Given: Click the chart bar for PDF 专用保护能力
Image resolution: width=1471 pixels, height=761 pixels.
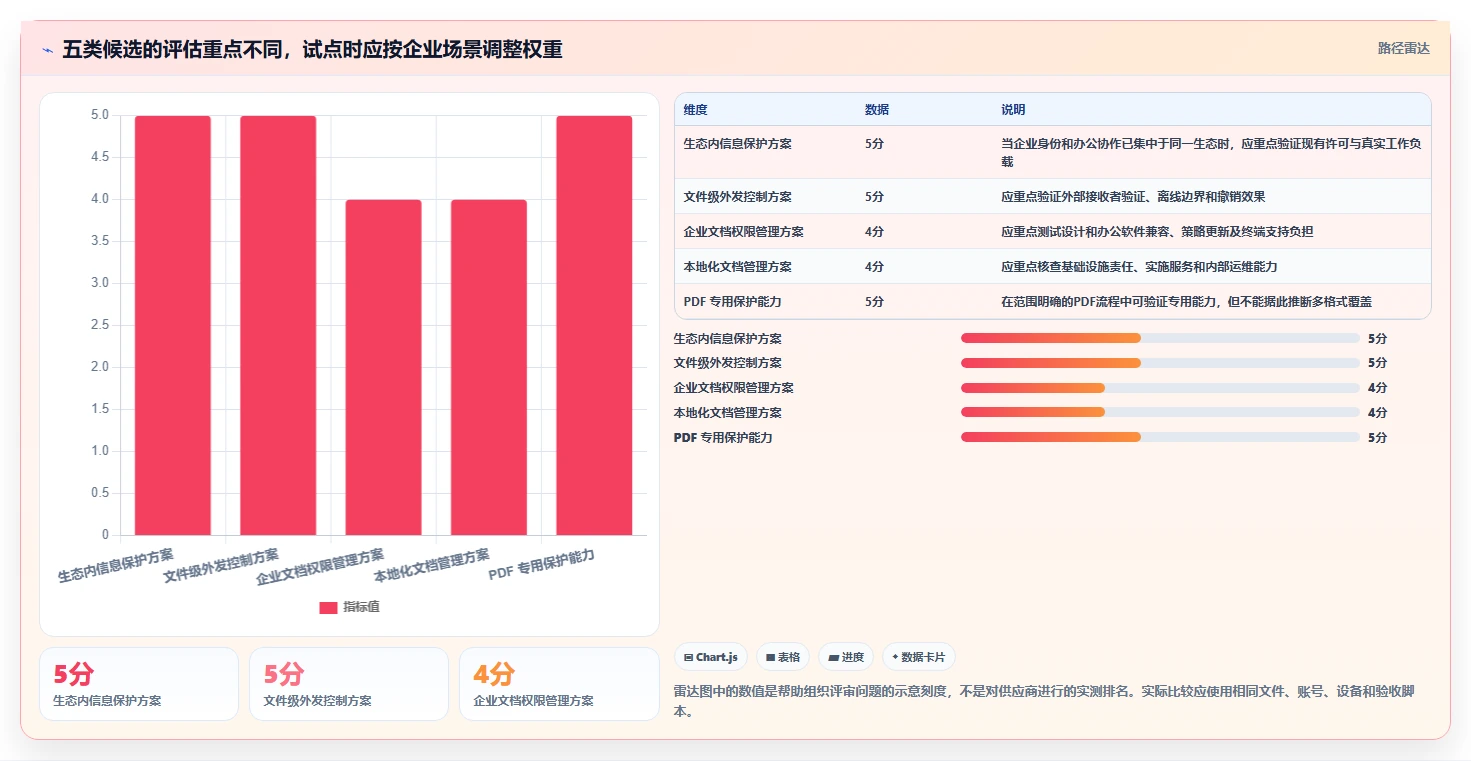Looking at the screenshot, I should point(594,325).
